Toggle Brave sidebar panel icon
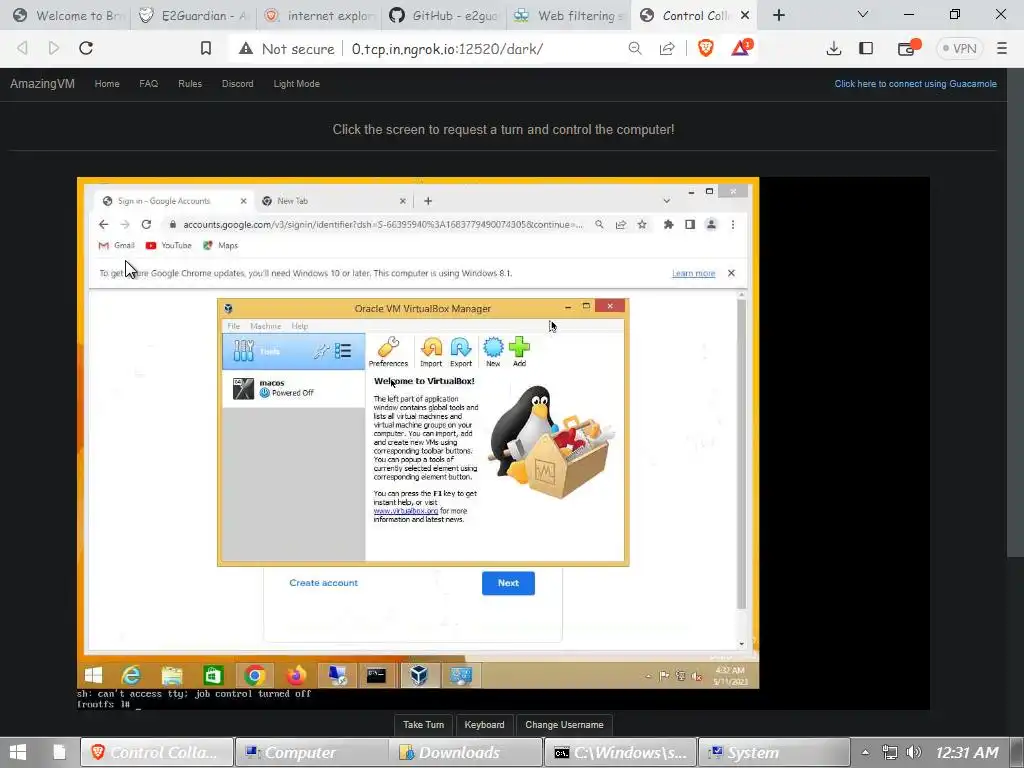1024x768 pixels. click(866, 48)
